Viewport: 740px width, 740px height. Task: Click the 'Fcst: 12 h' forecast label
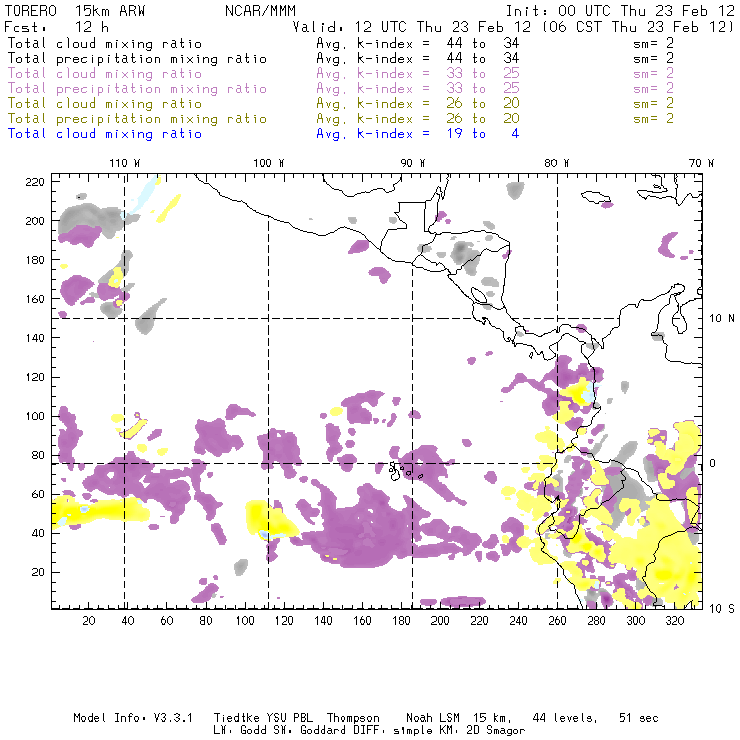56,27
